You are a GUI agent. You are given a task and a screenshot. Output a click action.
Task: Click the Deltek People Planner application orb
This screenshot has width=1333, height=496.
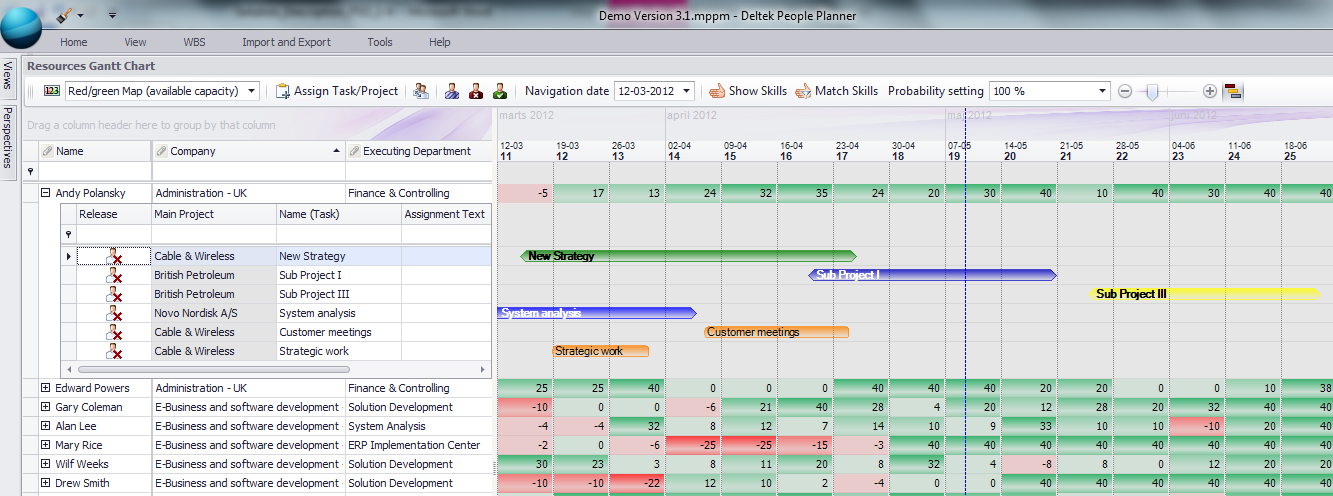click(21, 26)
